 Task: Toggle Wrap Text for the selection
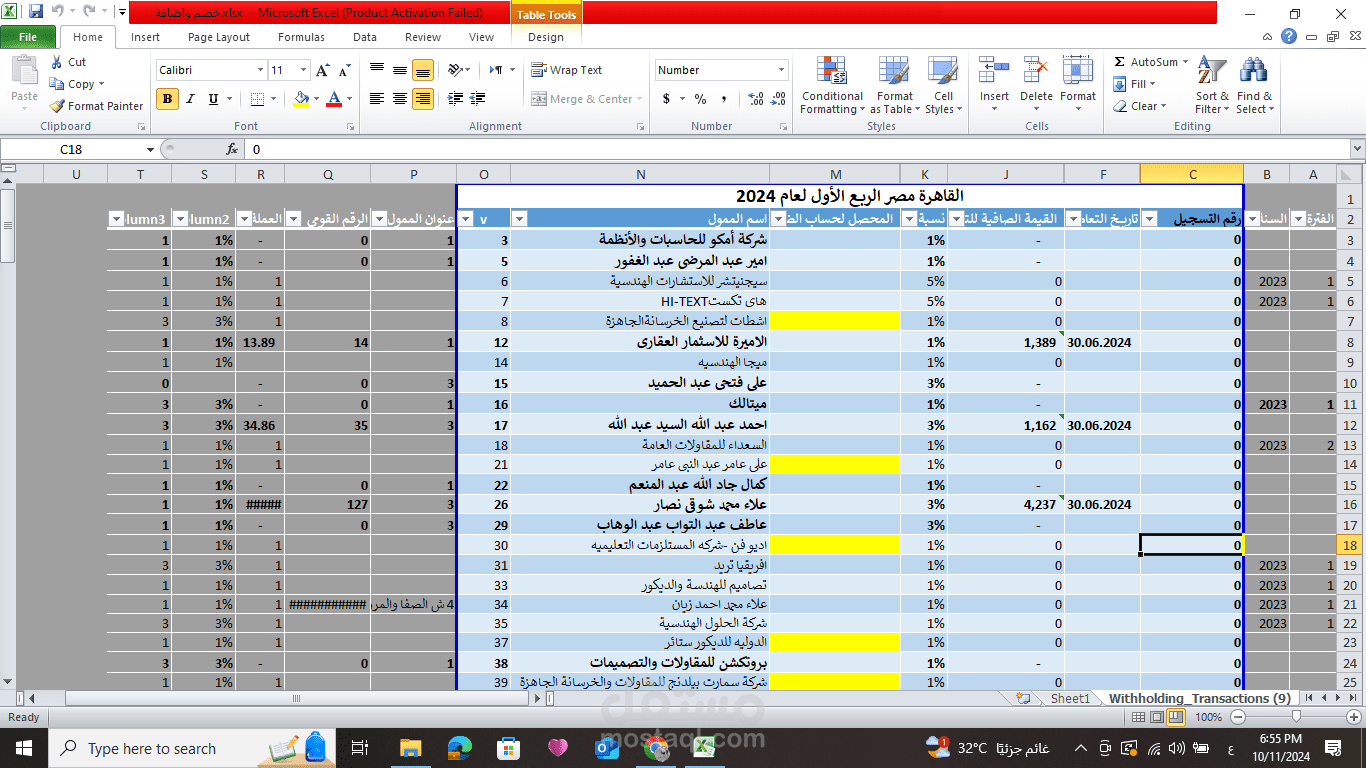571,69
